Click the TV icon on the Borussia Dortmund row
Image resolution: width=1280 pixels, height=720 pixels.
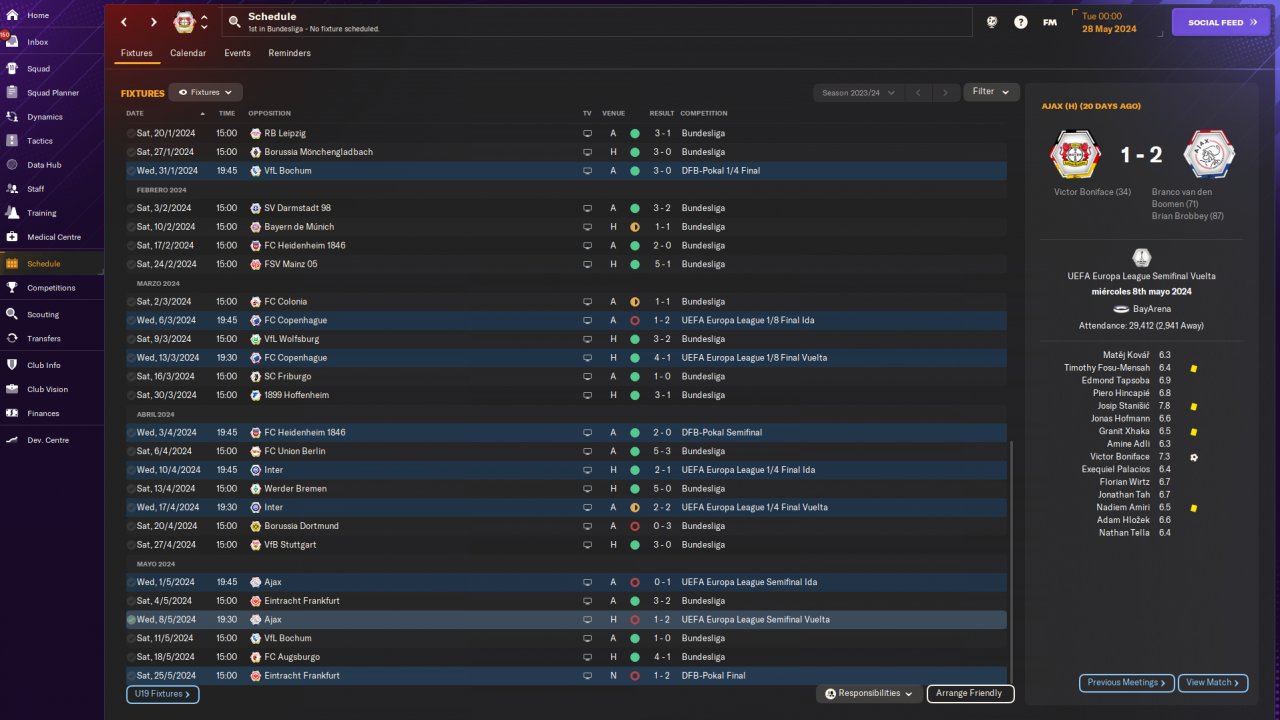(587, 526)
